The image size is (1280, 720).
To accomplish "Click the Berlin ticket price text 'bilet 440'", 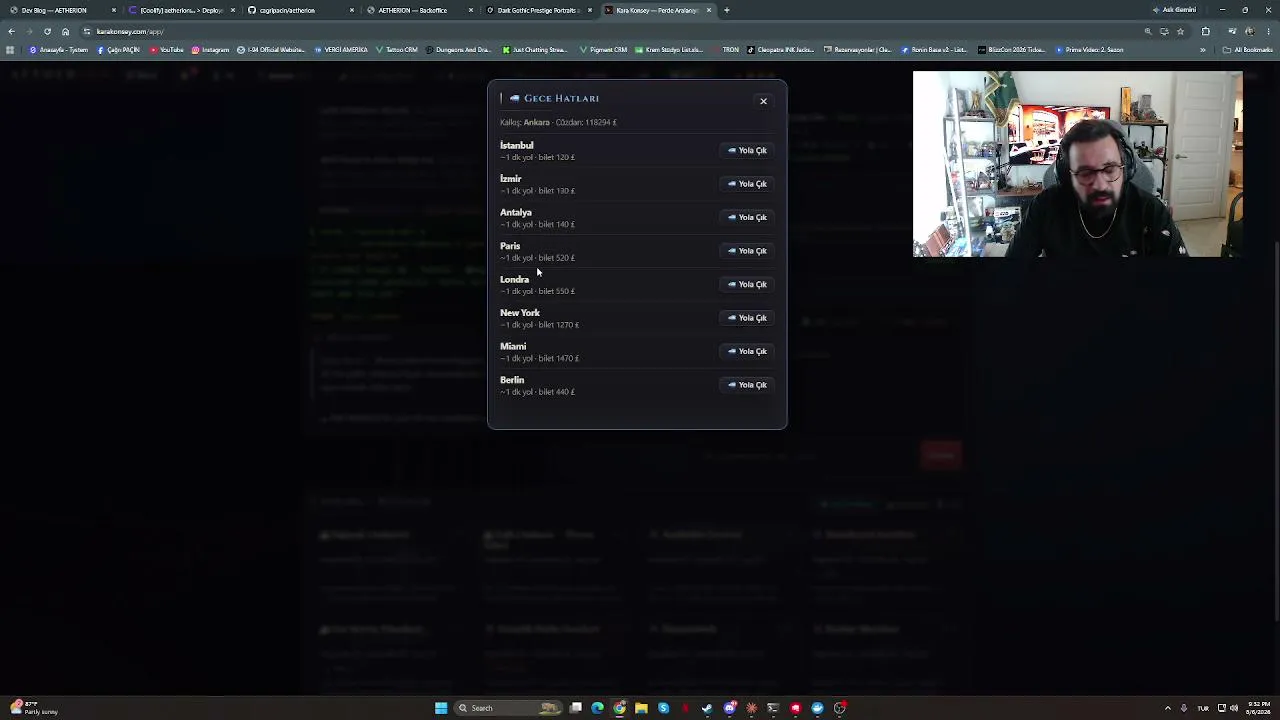I will (555, 392).
